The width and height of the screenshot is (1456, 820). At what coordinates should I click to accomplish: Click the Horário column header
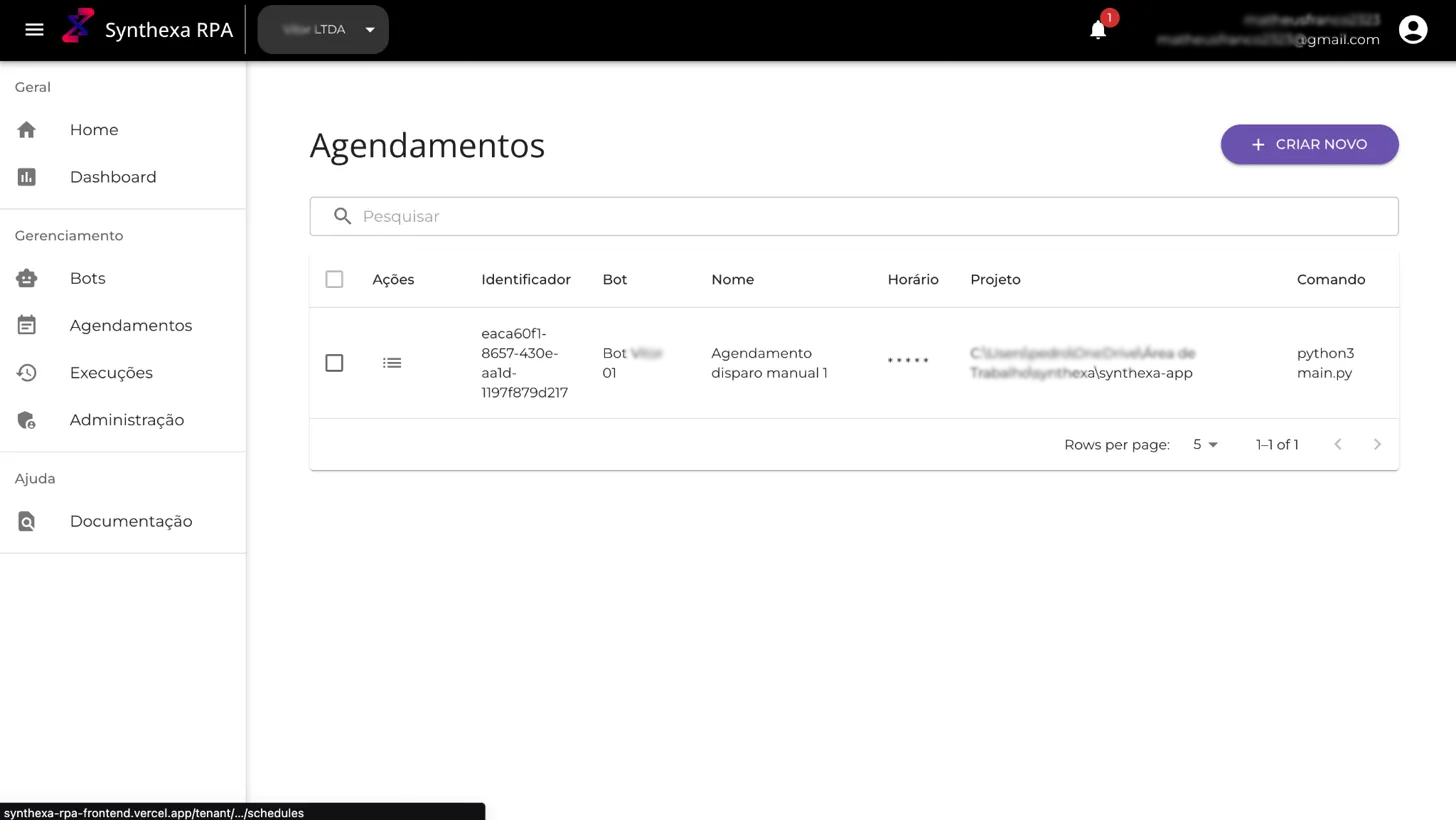(913, 279)
